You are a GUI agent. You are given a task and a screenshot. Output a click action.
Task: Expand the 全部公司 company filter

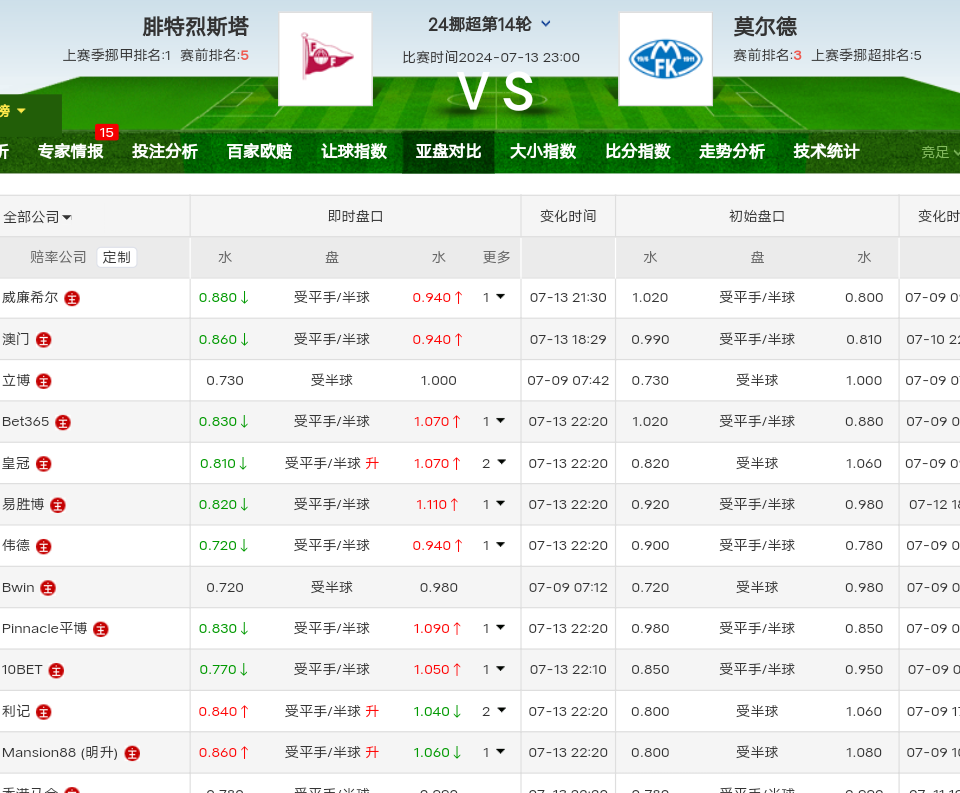point(37,217)
